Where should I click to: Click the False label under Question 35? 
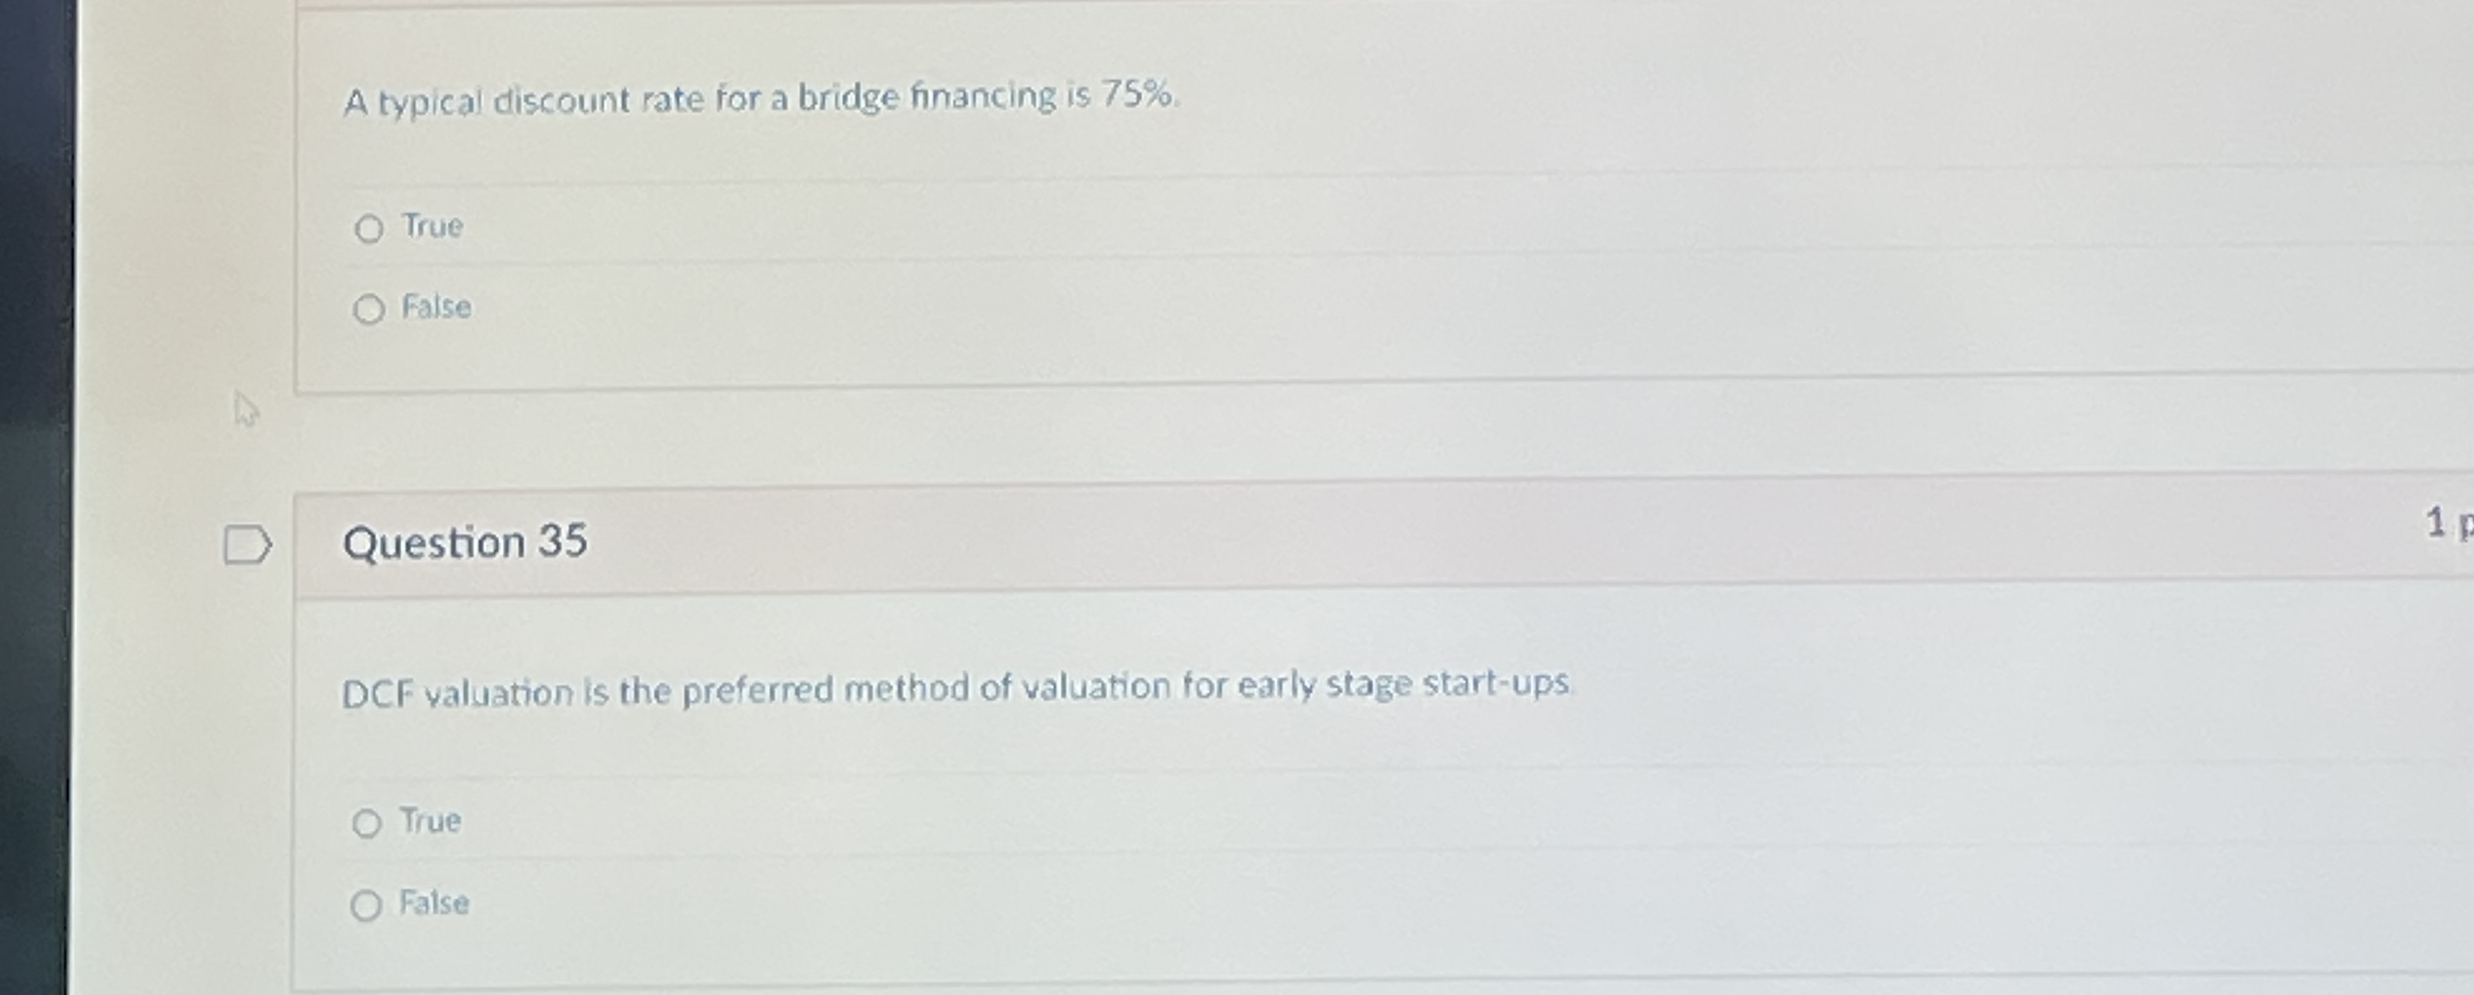[x=433, y=903]
